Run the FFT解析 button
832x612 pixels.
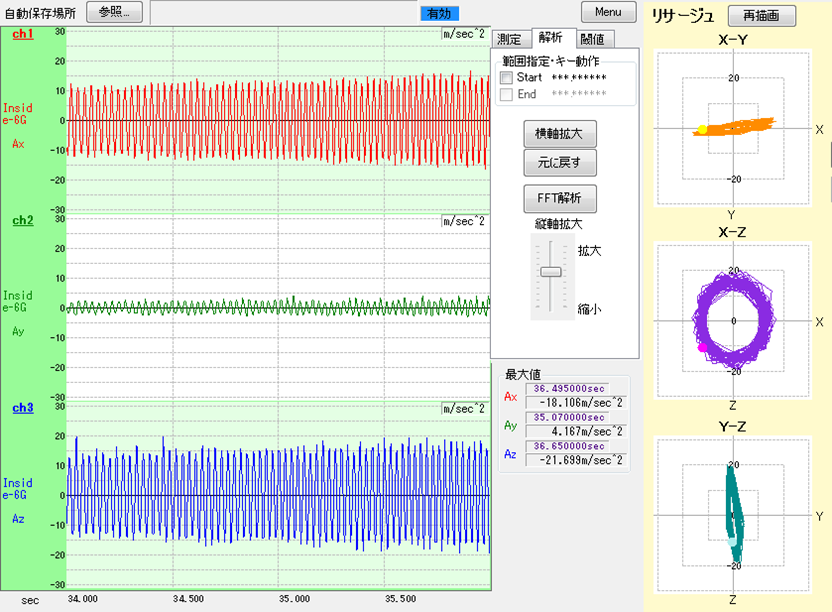[x=560, y=198]
